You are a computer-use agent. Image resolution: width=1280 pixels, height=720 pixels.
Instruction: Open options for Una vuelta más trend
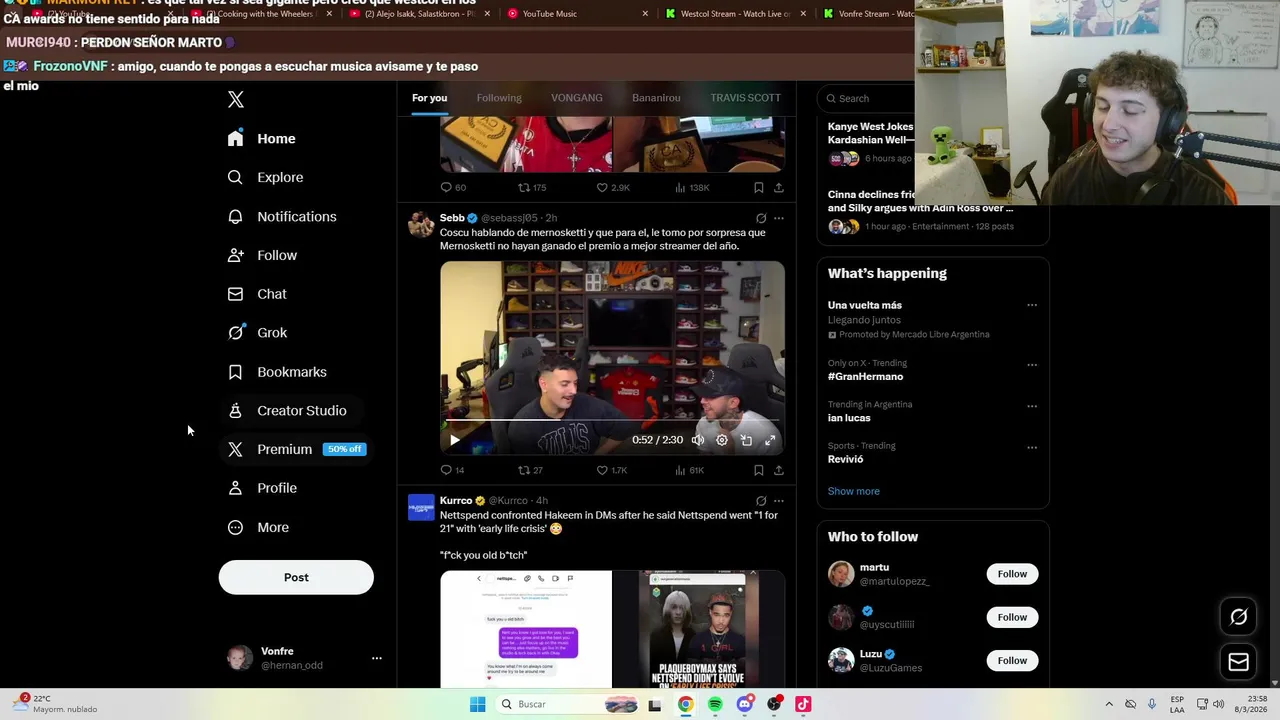pyautogui.click(x=1032, y=306)
